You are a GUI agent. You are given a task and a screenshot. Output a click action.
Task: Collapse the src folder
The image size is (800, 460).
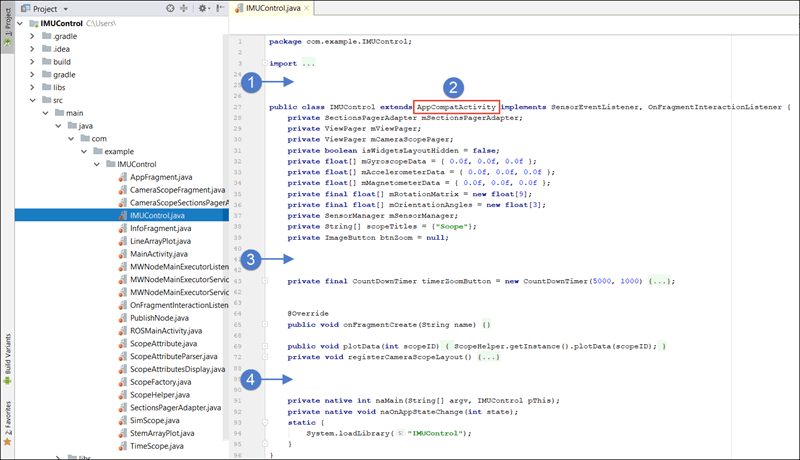point(33,100)
